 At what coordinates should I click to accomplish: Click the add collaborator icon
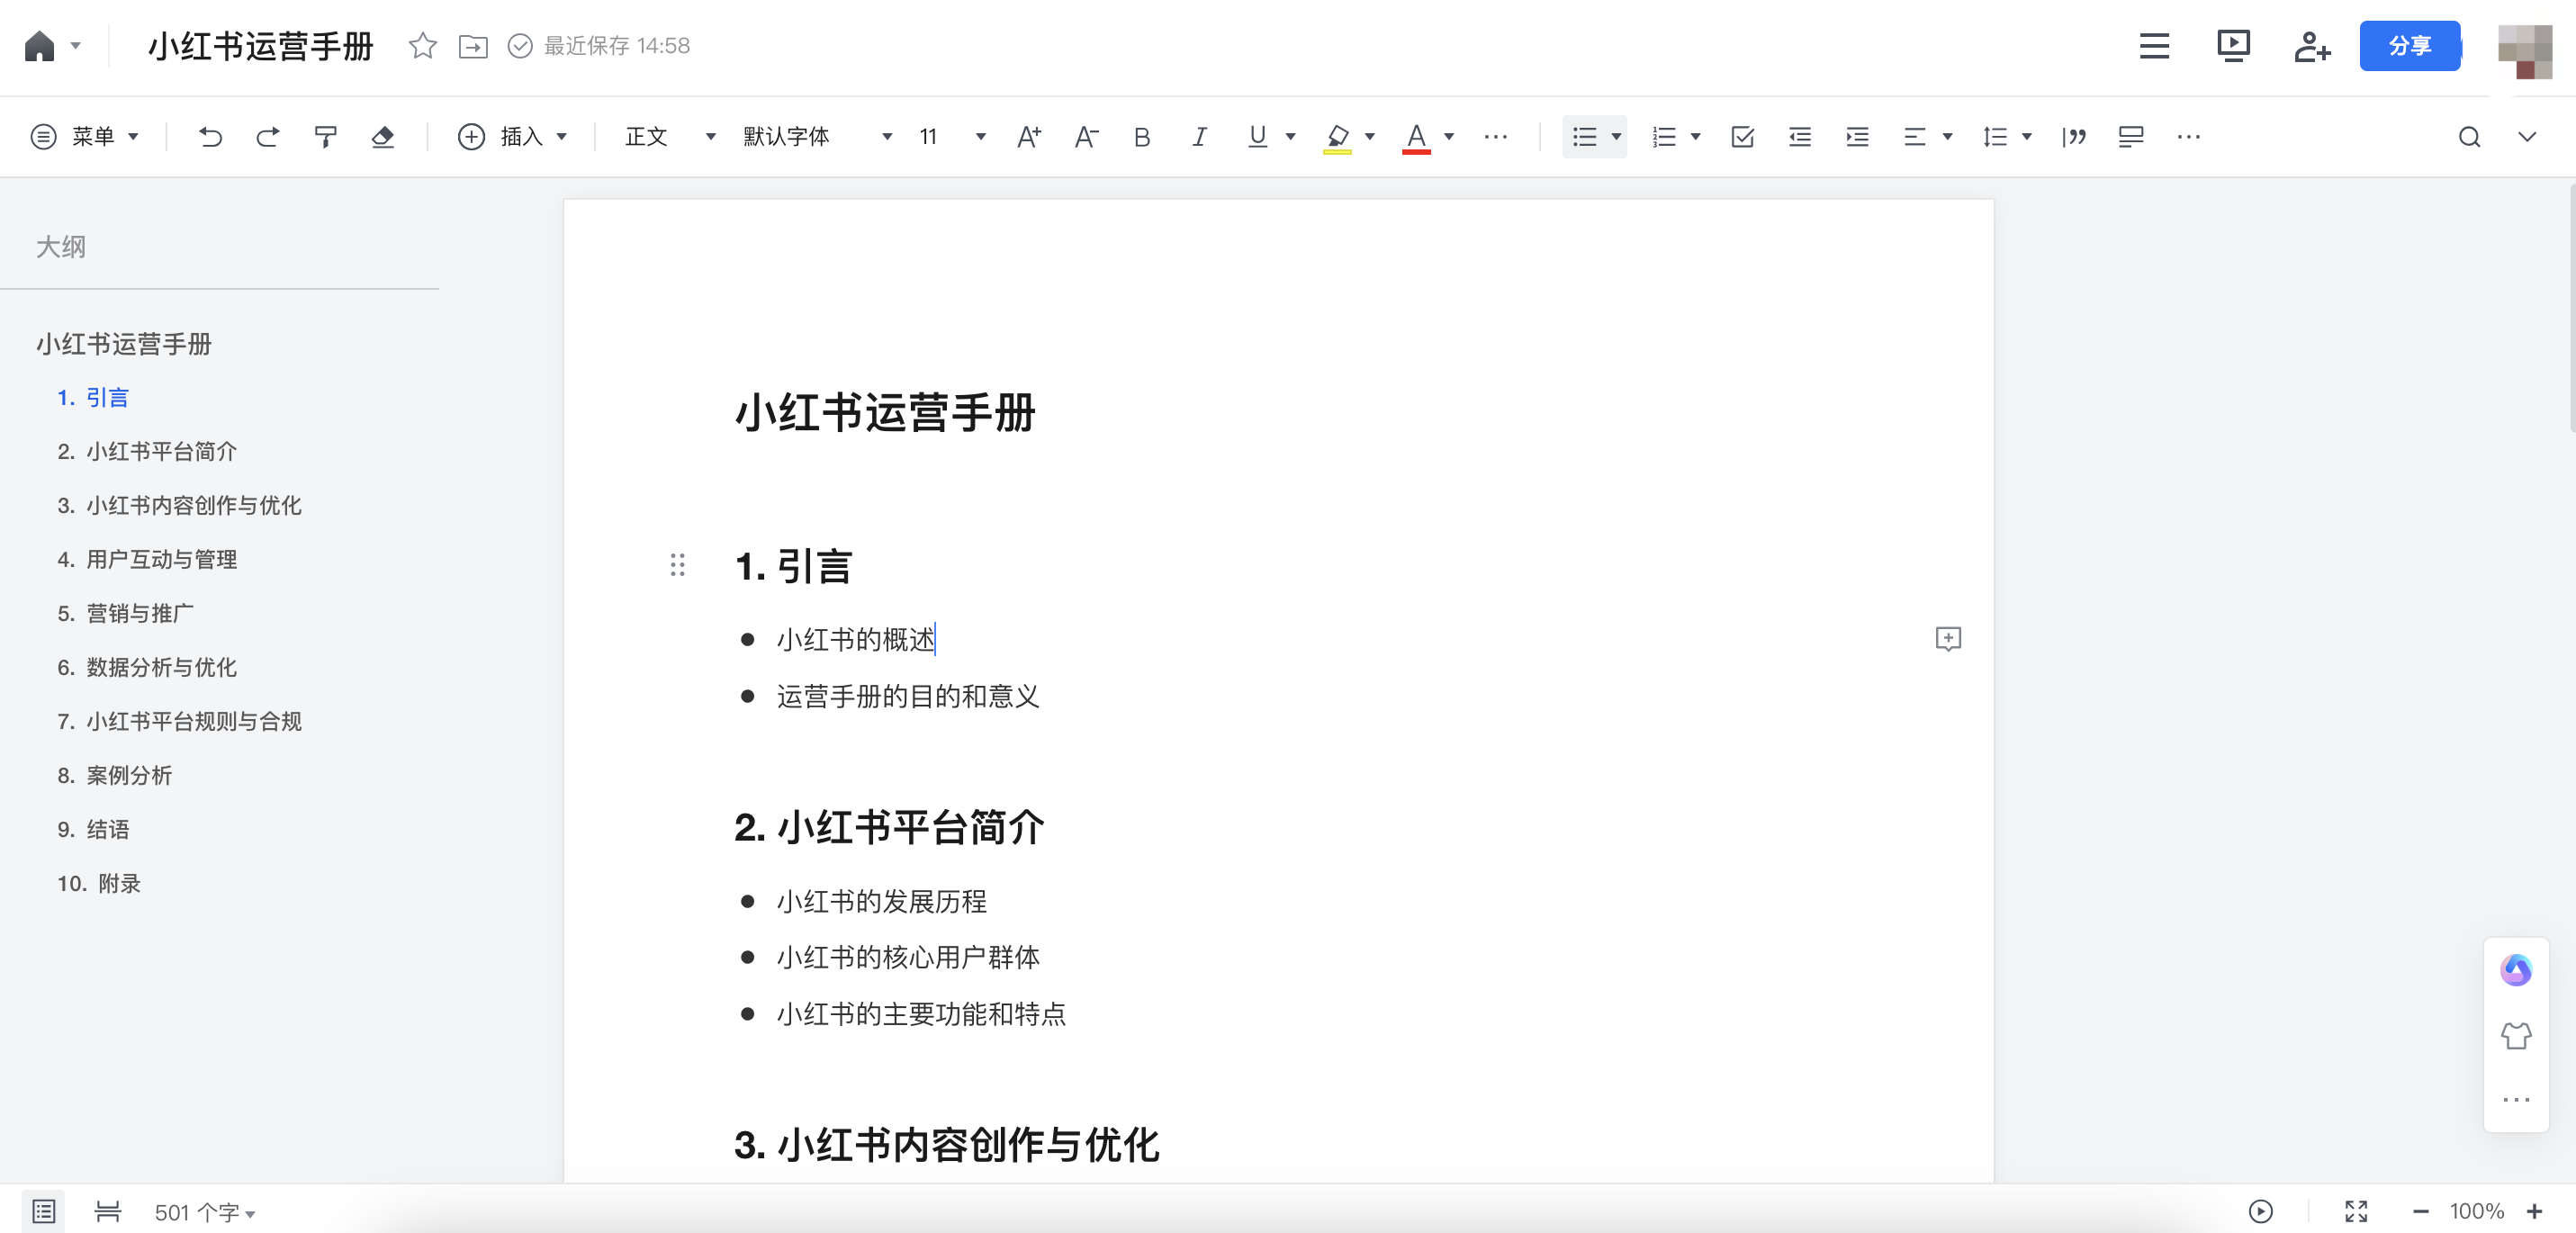click(x=2311, y=46)
